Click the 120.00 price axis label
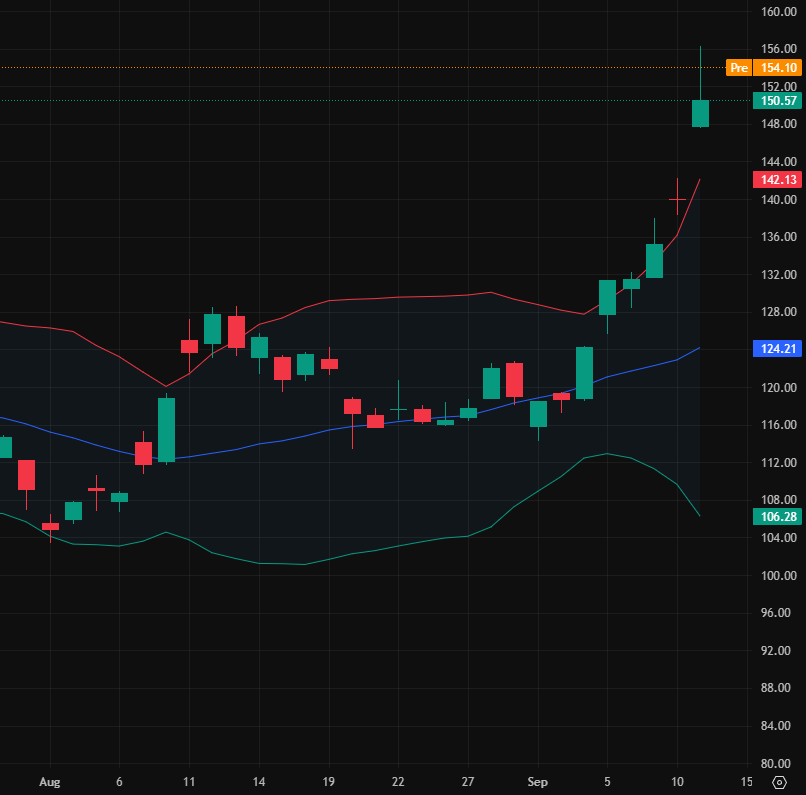 [779, 387]
